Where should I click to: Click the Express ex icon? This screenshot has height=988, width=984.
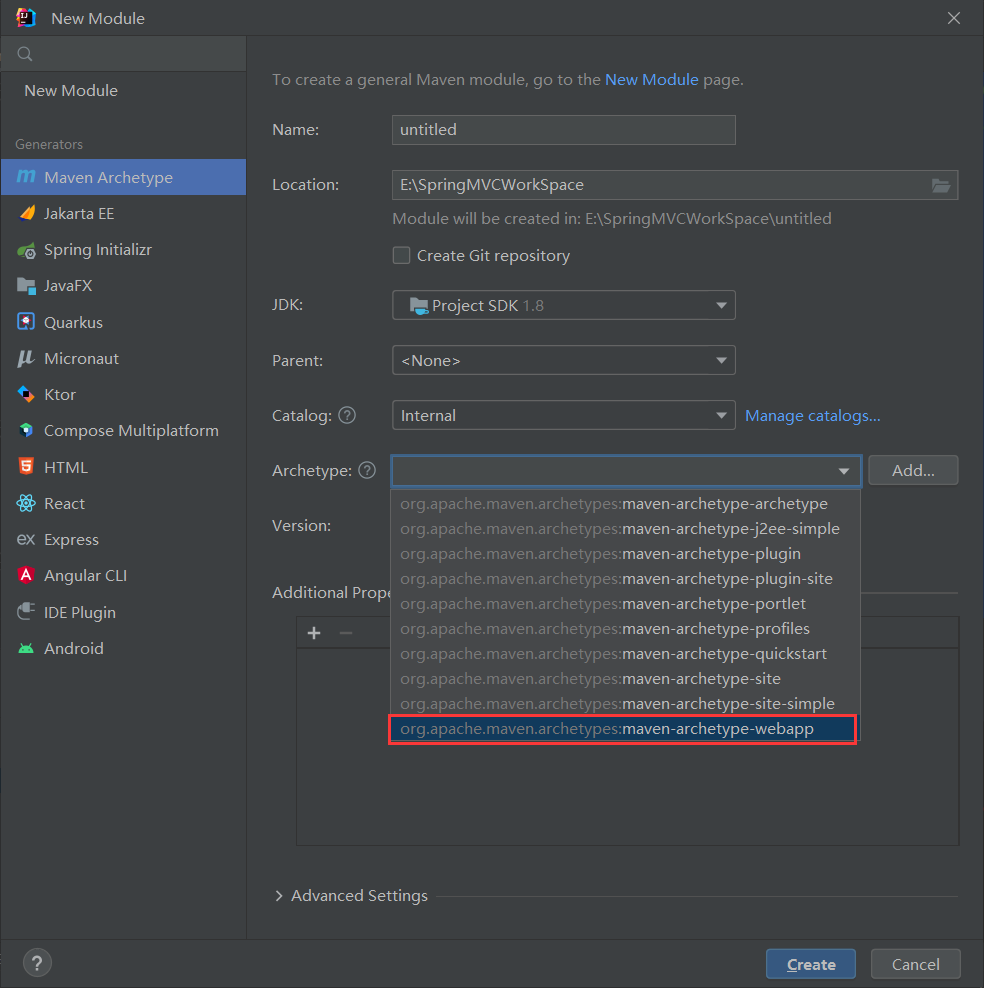(26, 539)
